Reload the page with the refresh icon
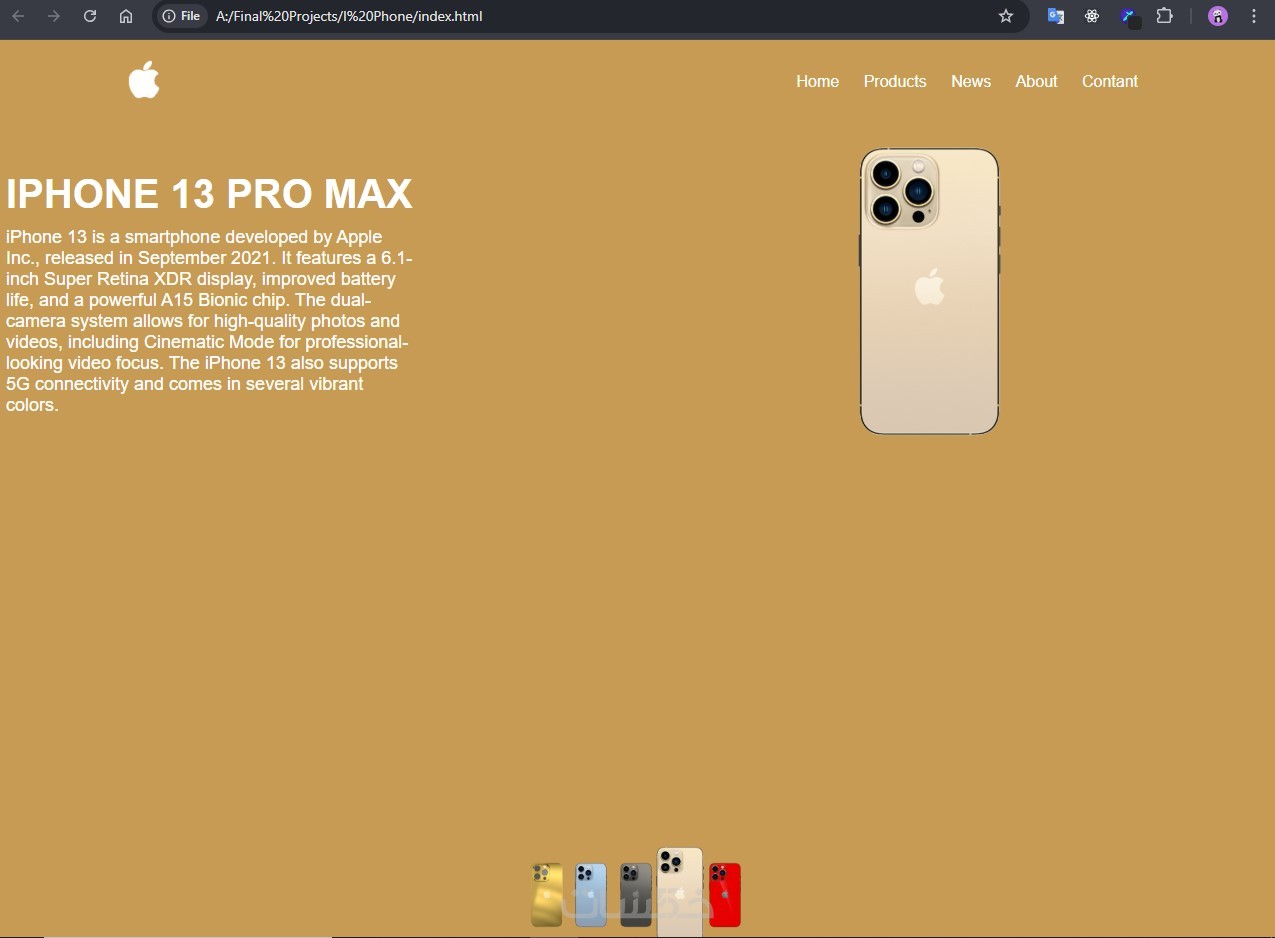 90,16
